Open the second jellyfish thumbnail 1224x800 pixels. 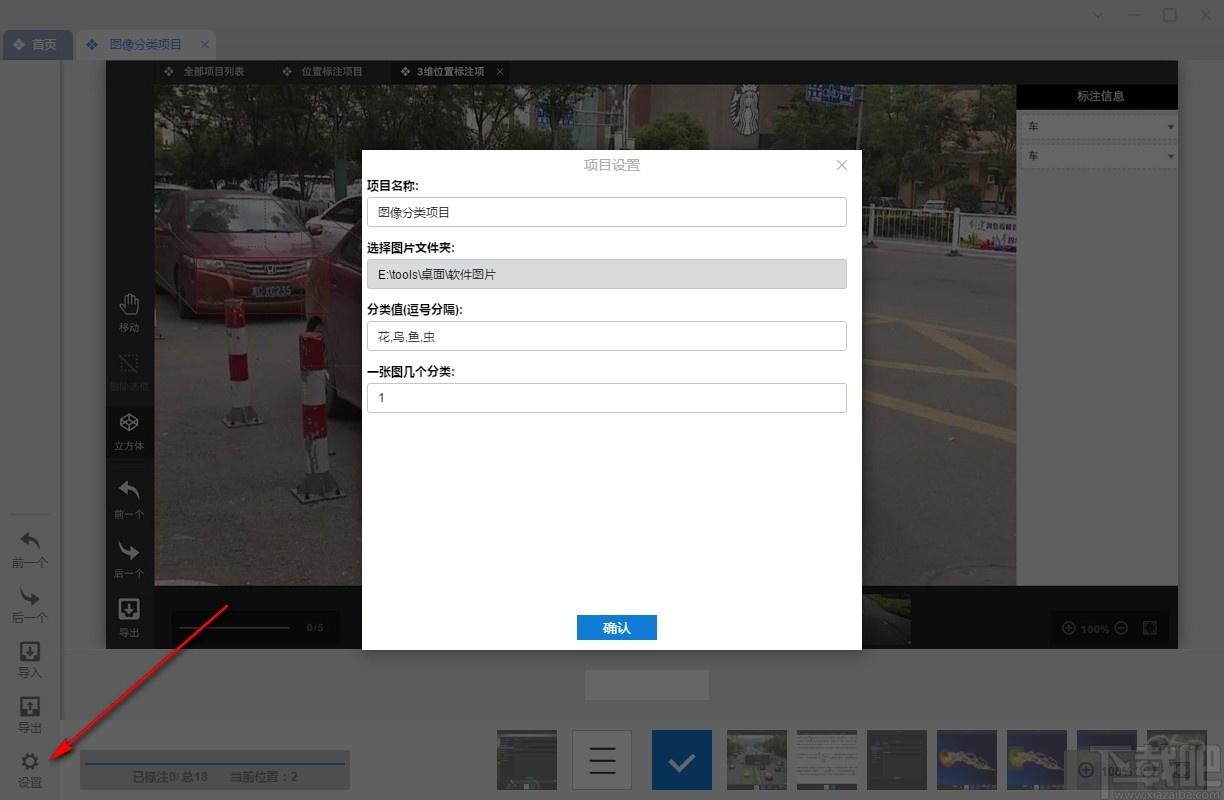1037,760
